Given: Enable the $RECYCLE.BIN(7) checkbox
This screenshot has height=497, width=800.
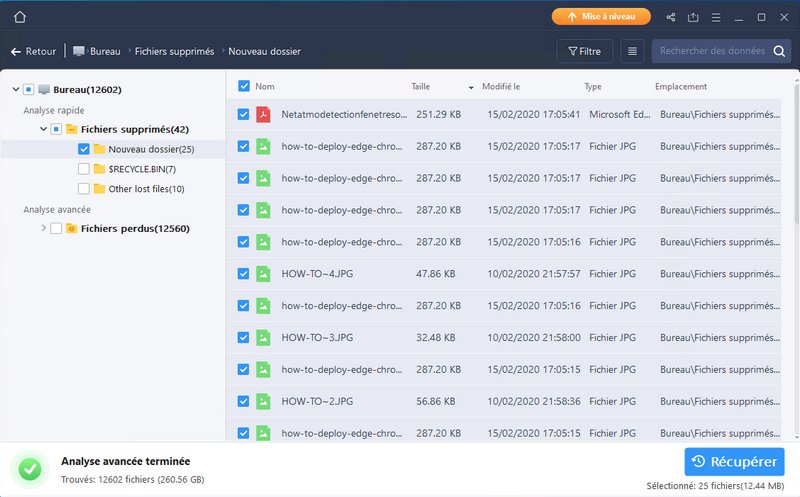Looking at the screenshot, I should point(84,169).
